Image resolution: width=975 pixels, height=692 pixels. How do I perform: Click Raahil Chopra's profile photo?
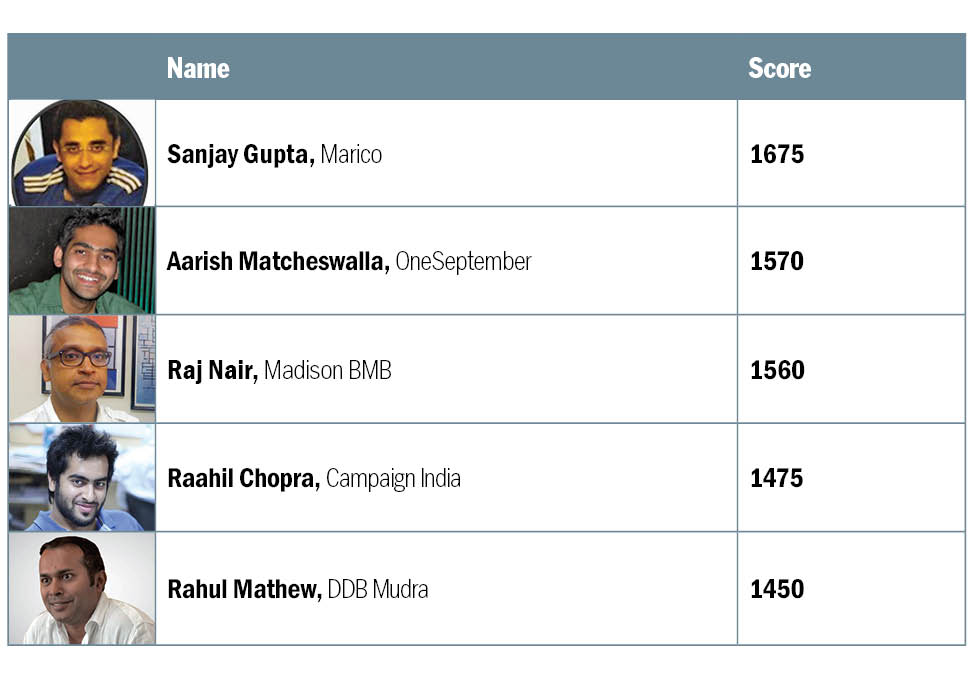click(82, 477)
